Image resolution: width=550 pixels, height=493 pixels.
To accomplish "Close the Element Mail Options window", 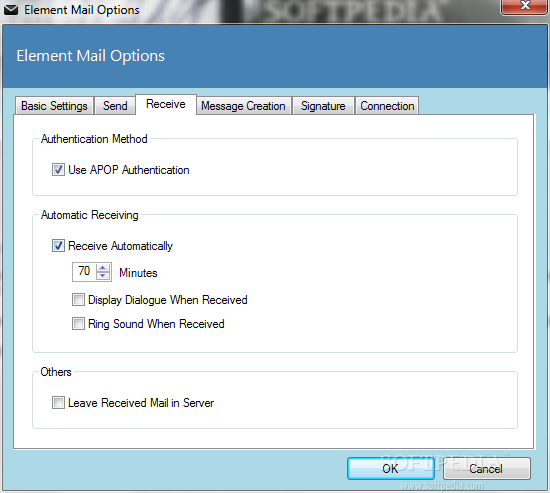I will (x=525, y=6).
